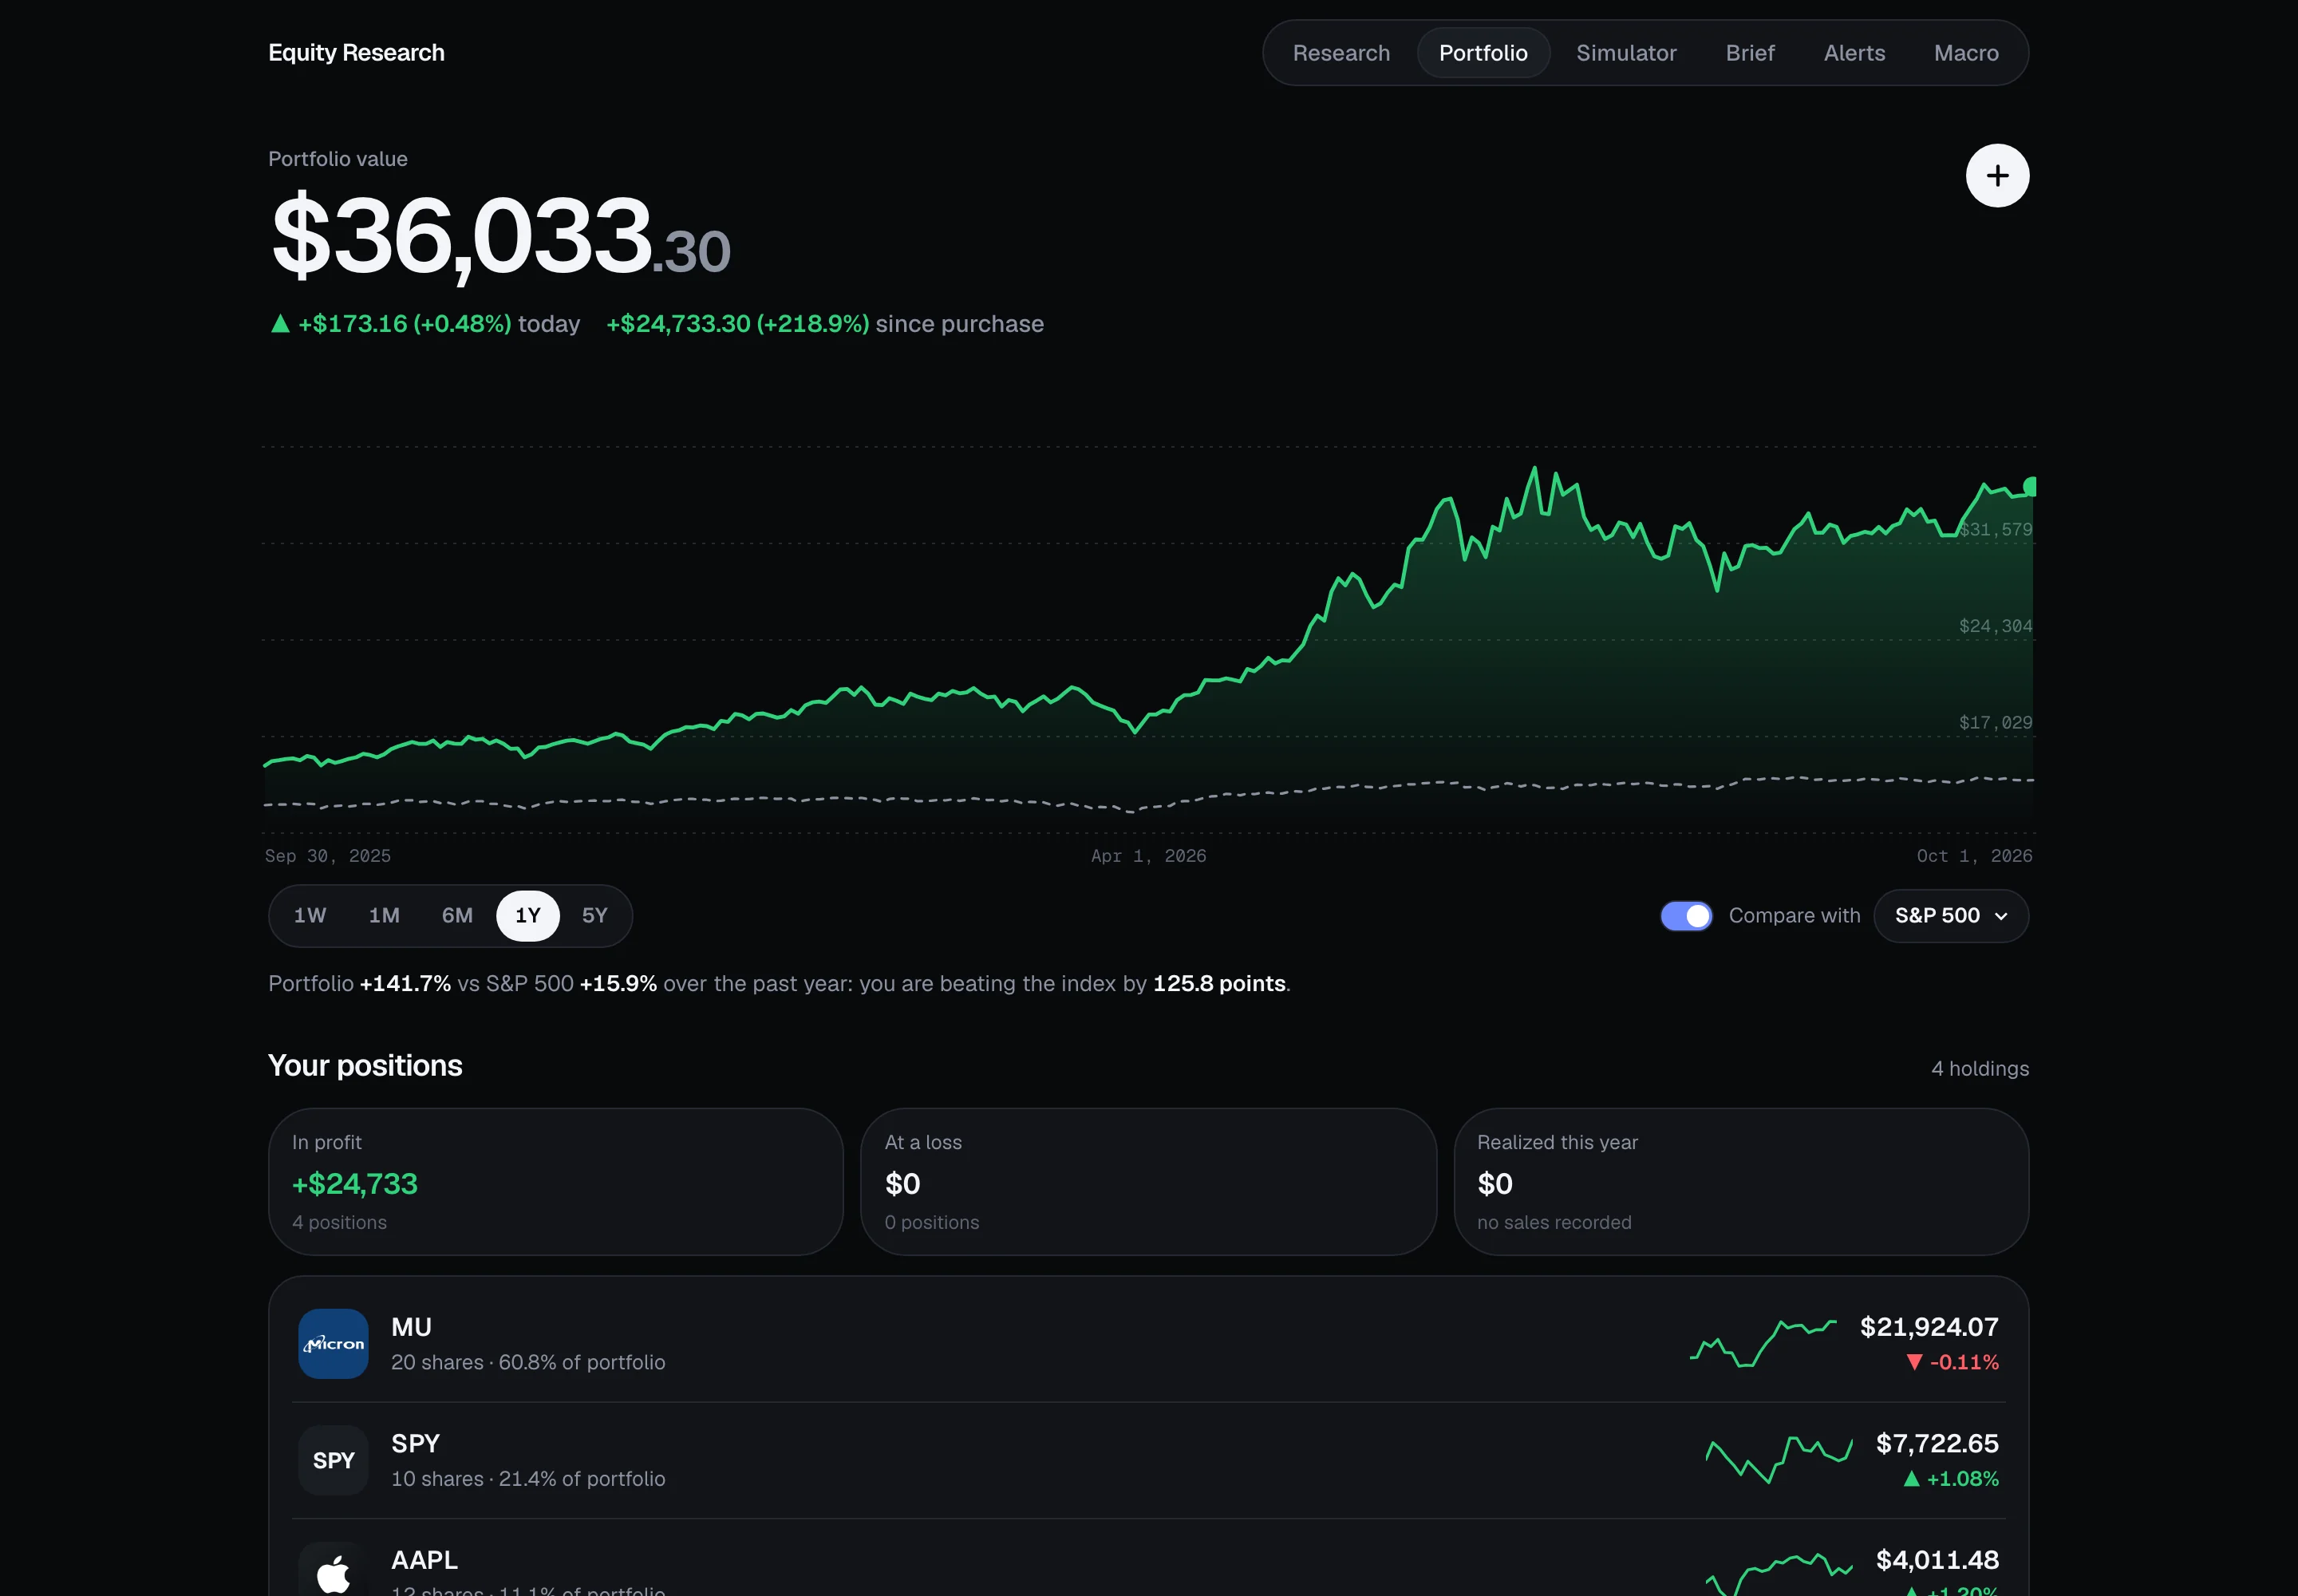The height and width of the screenshot is (1596, 2298).
Task: Open the MU position row
Action: coord(1148,1343)
